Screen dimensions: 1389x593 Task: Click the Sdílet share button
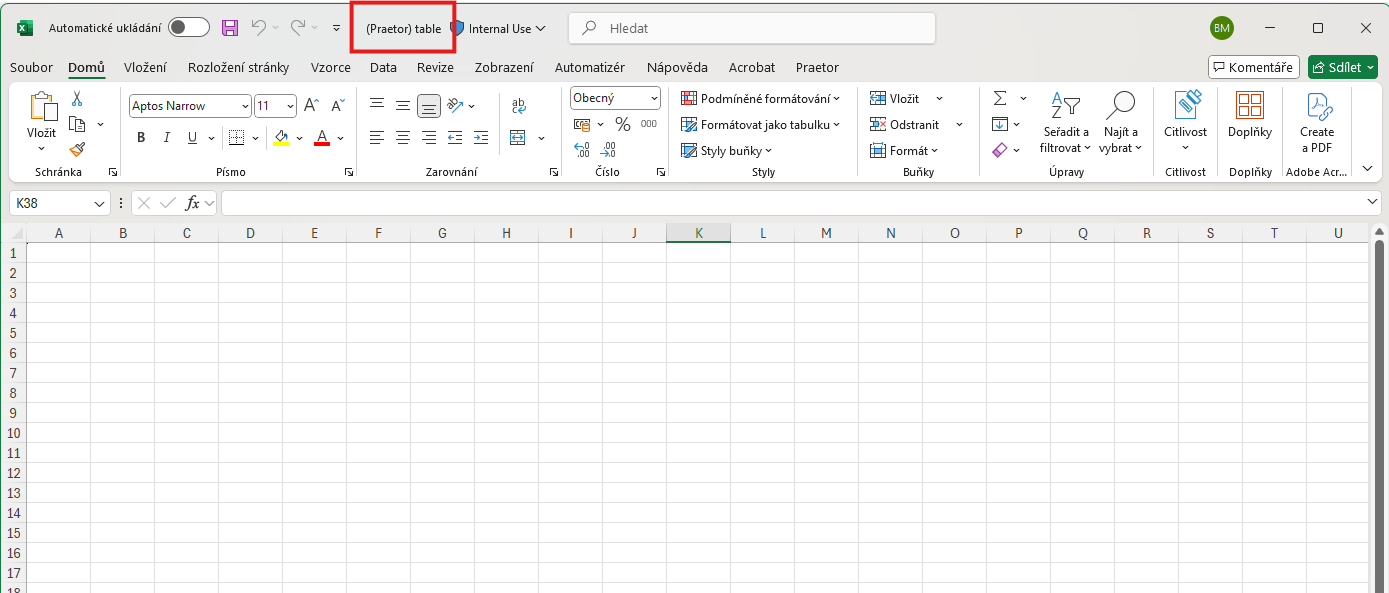[x=1342, y=67]
